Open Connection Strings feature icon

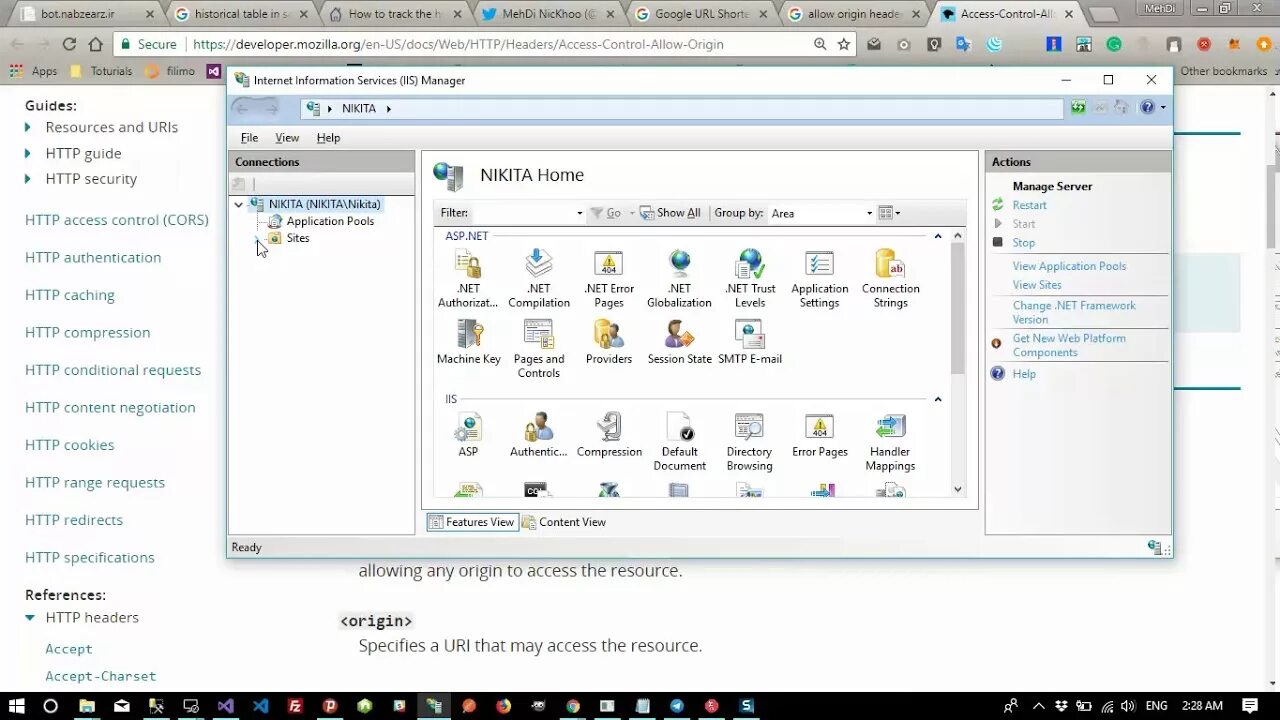[890, 279]
